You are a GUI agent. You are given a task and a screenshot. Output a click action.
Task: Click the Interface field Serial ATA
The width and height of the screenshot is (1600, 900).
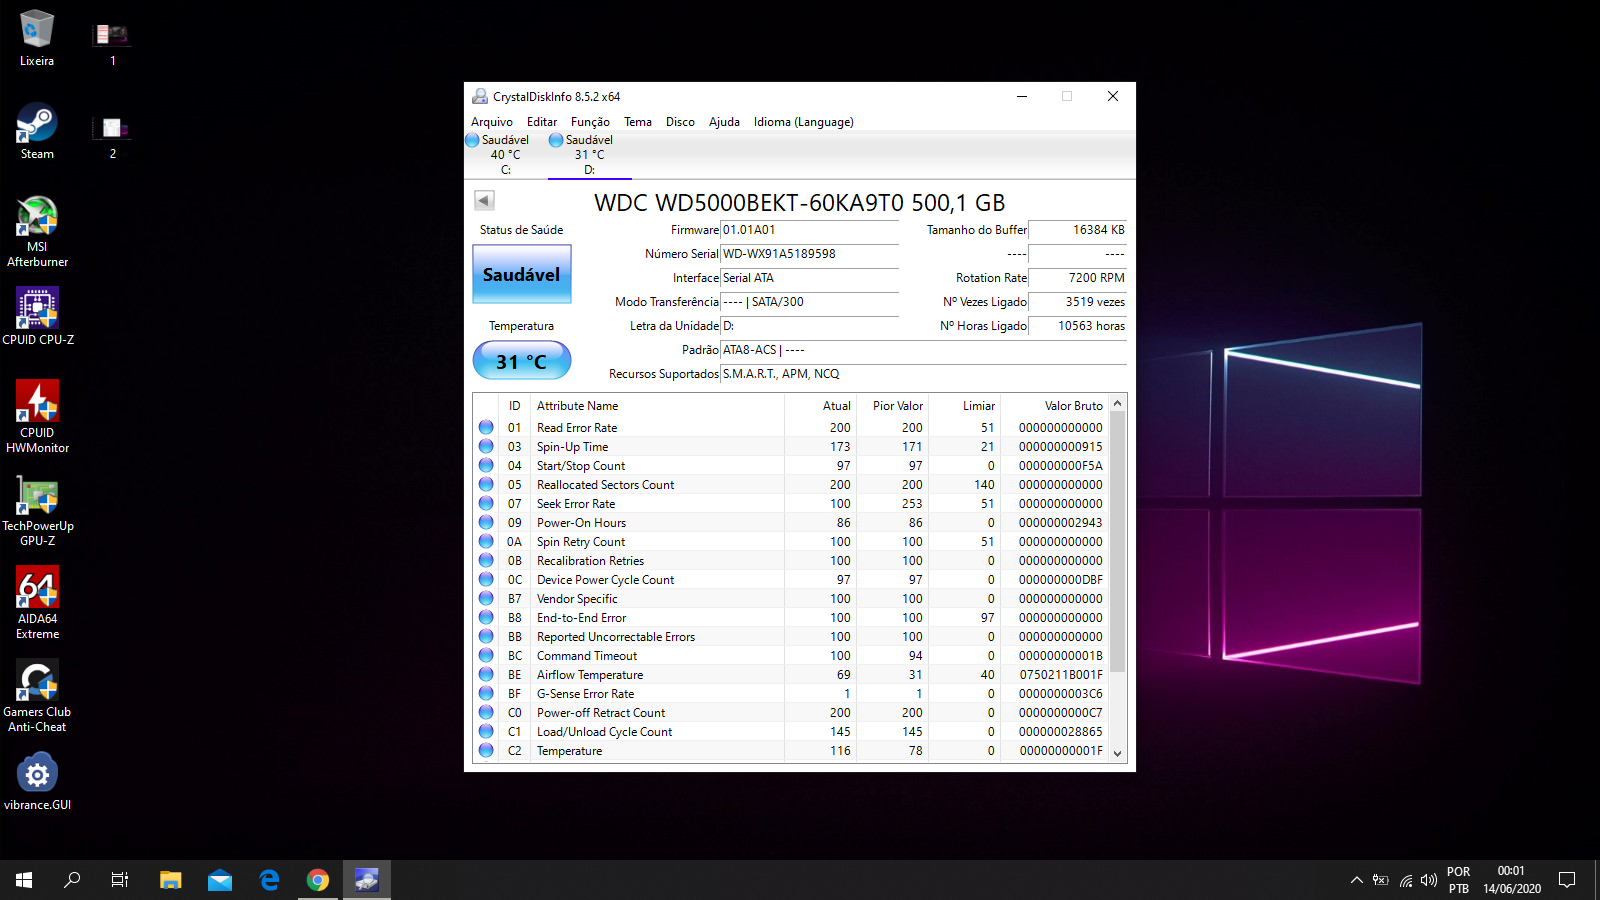tap(810, 278)
